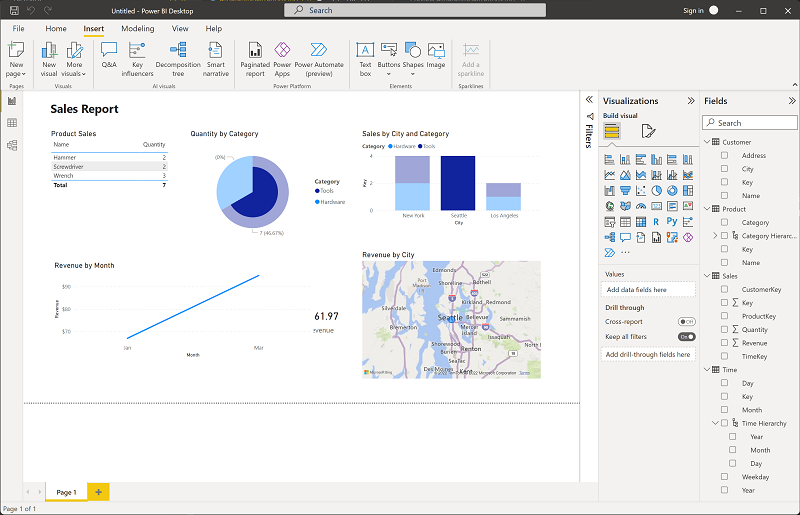Insert a Smart narrative visual

215,59
